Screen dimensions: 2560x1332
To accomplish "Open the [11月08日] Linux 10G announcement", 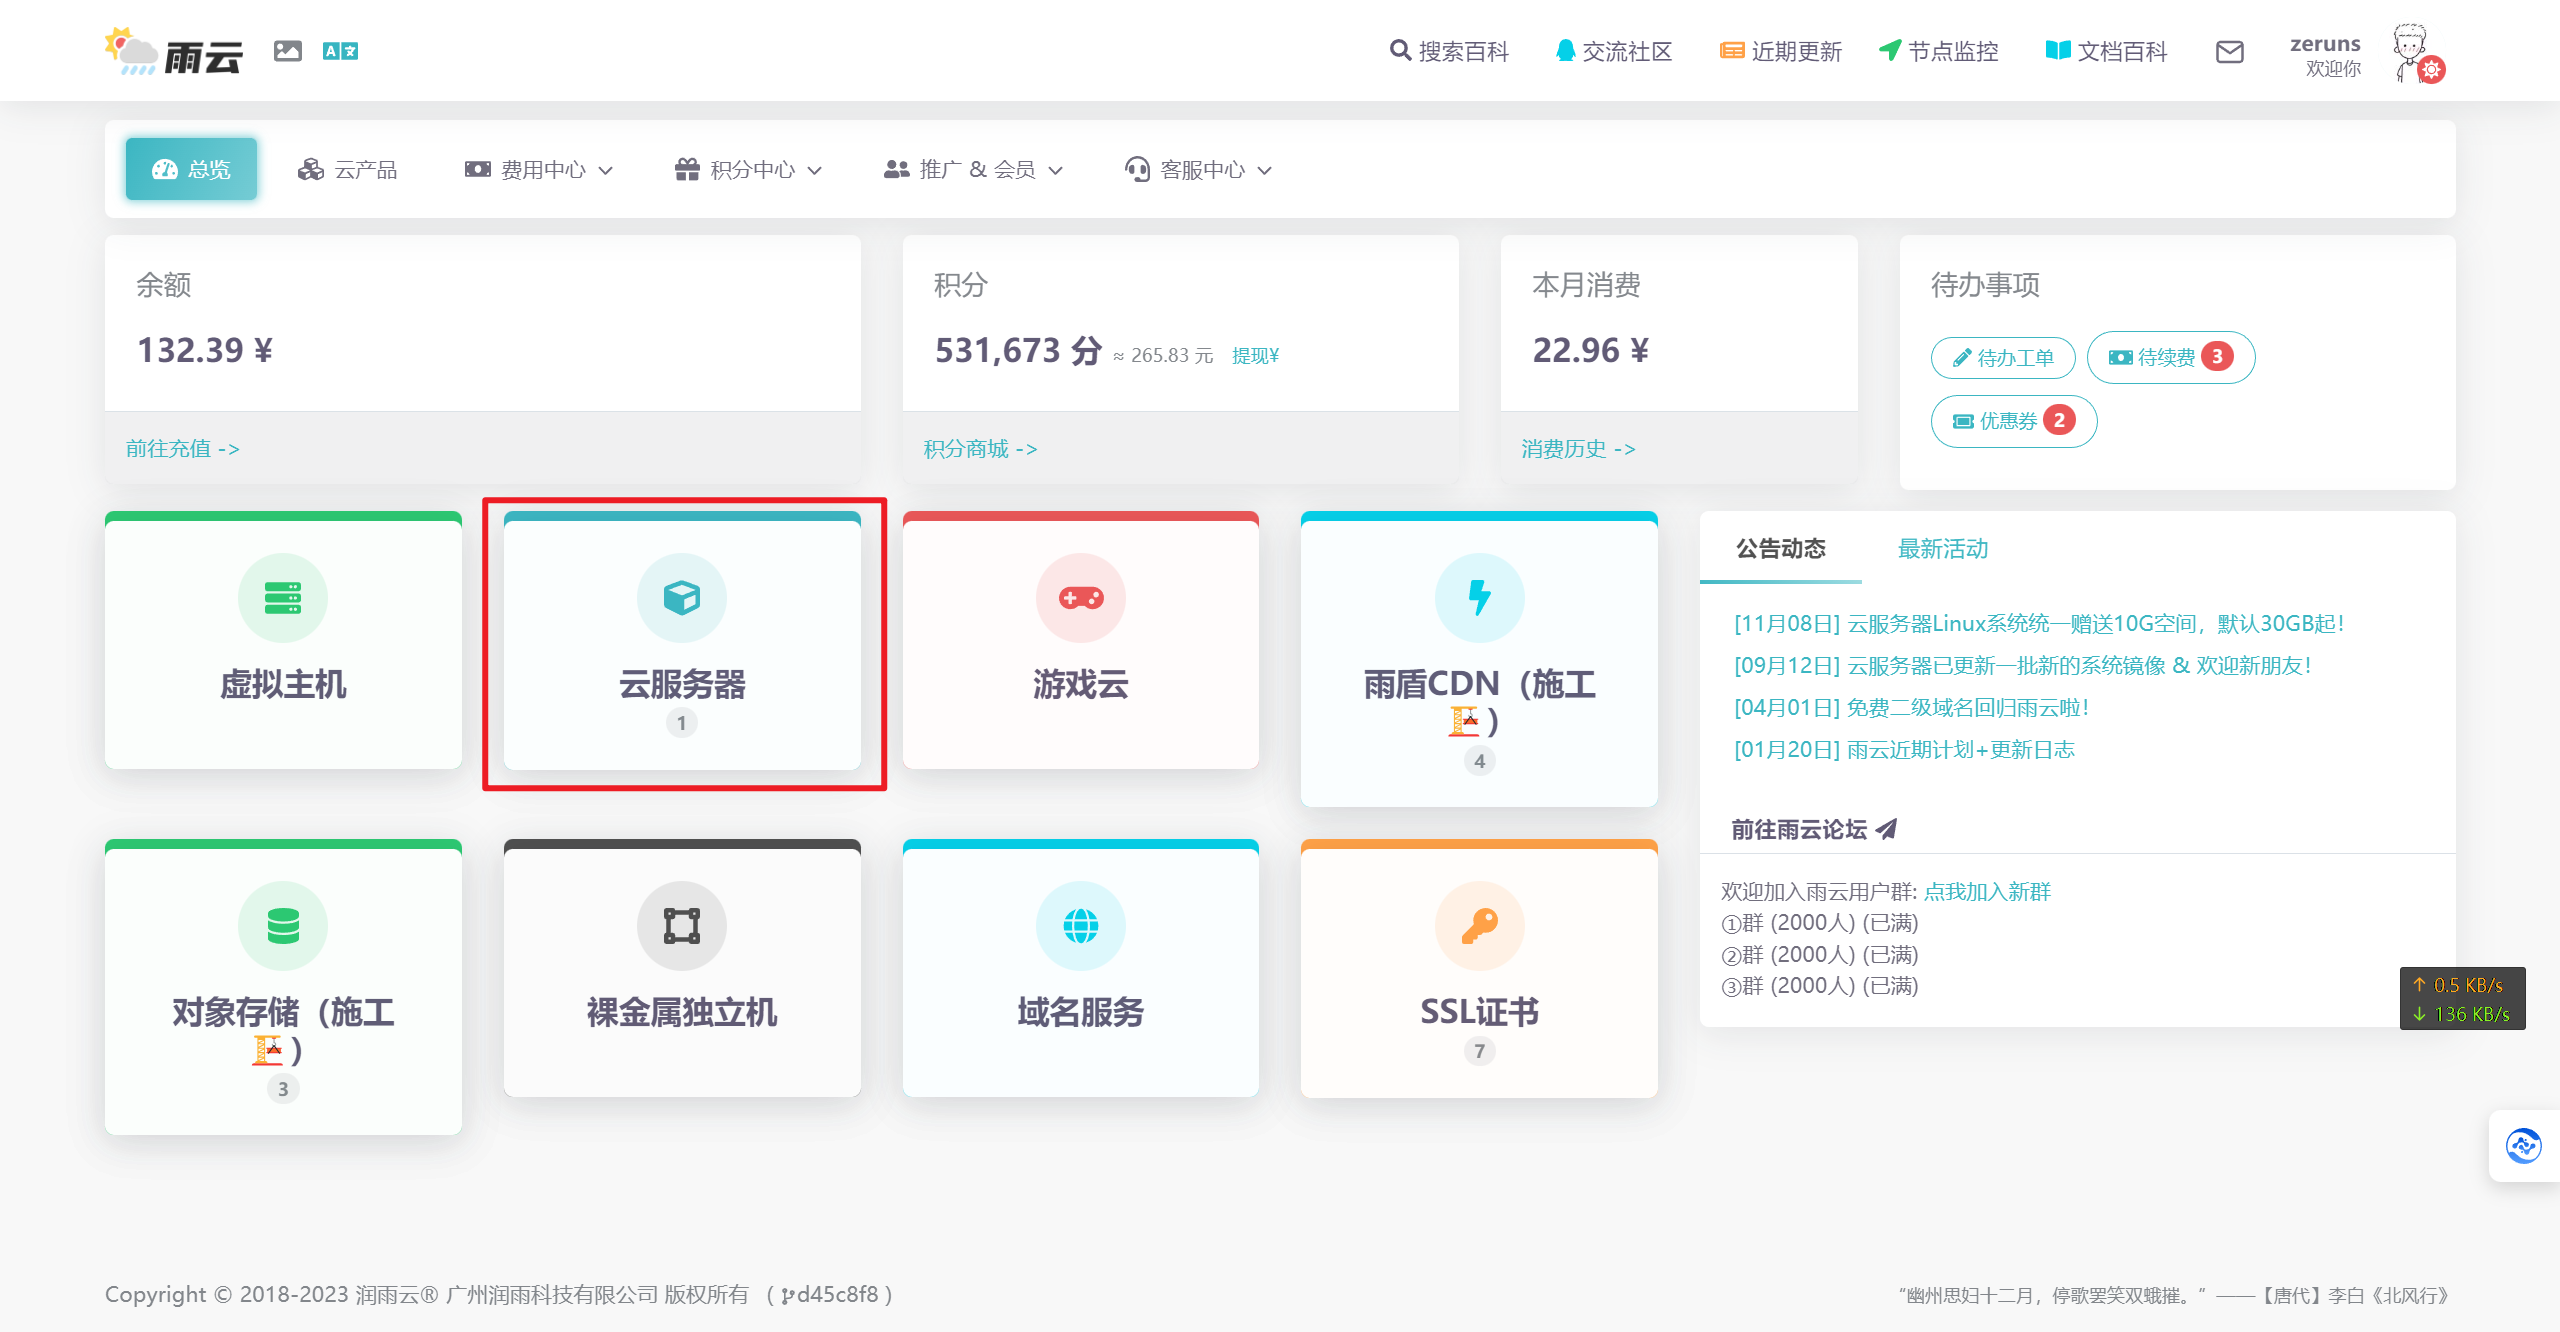I will [x=2039, y=624].
